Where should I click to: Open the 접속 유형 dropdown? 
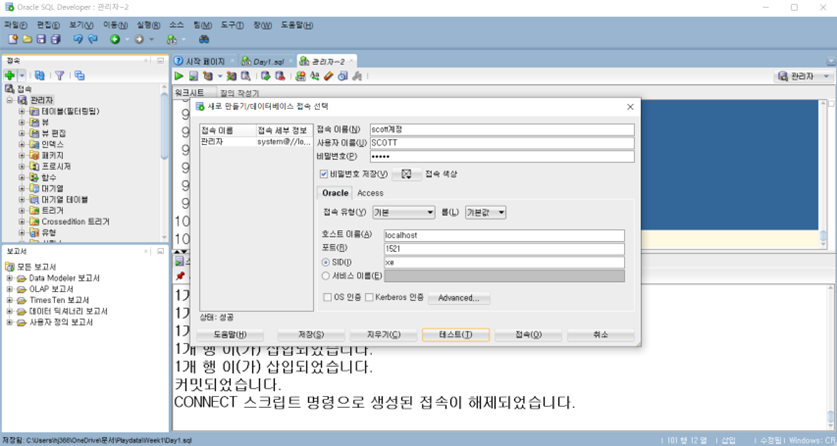pos(404,212)
